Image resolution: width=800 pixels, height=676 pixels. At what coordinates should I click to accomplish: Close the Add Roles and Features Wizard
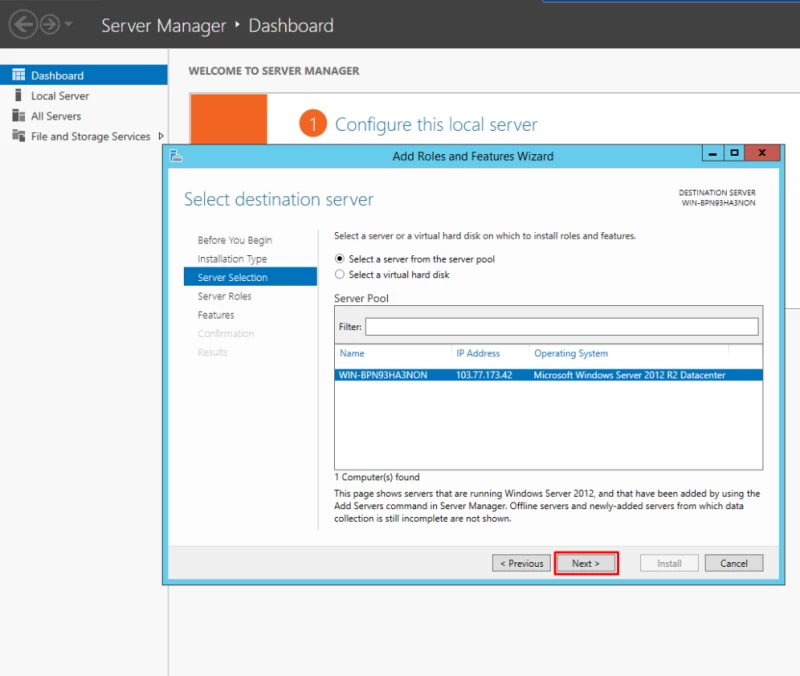pyautogui.click(x=762, y=153)
